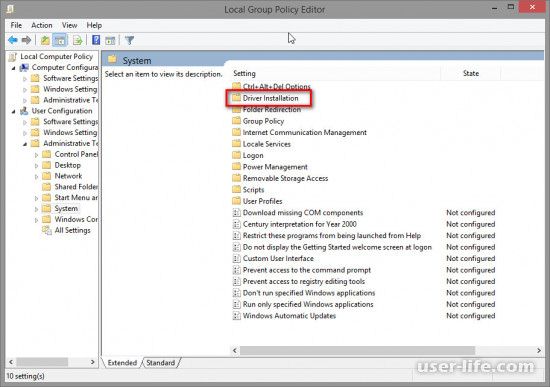Select Don't run specified Windows applications
This screenshot has height=387, width=550.
tap(309, 293)
